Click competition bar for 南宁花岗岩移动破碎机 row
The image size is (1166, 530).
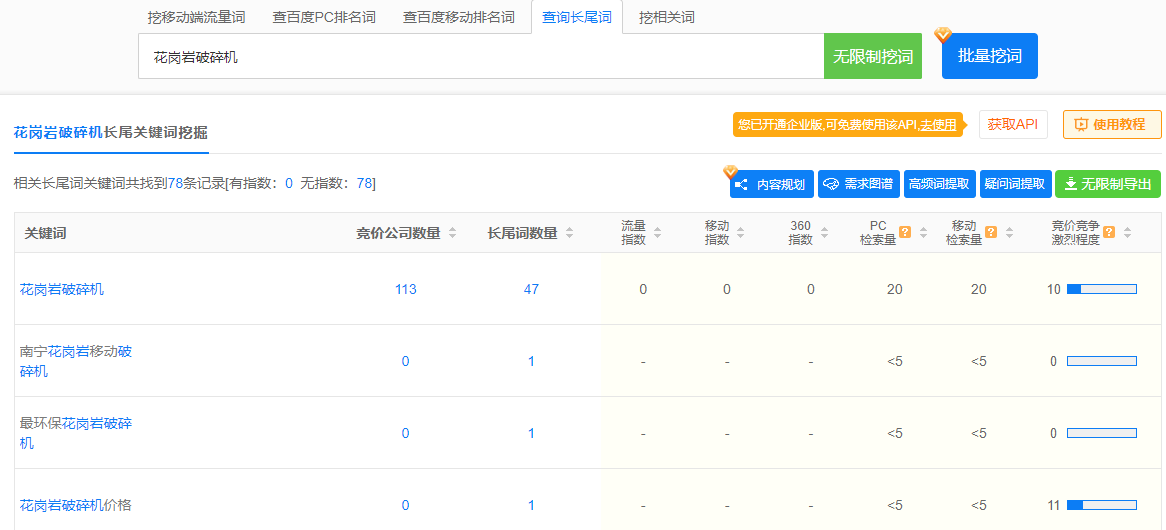(x=1102, y=361)
